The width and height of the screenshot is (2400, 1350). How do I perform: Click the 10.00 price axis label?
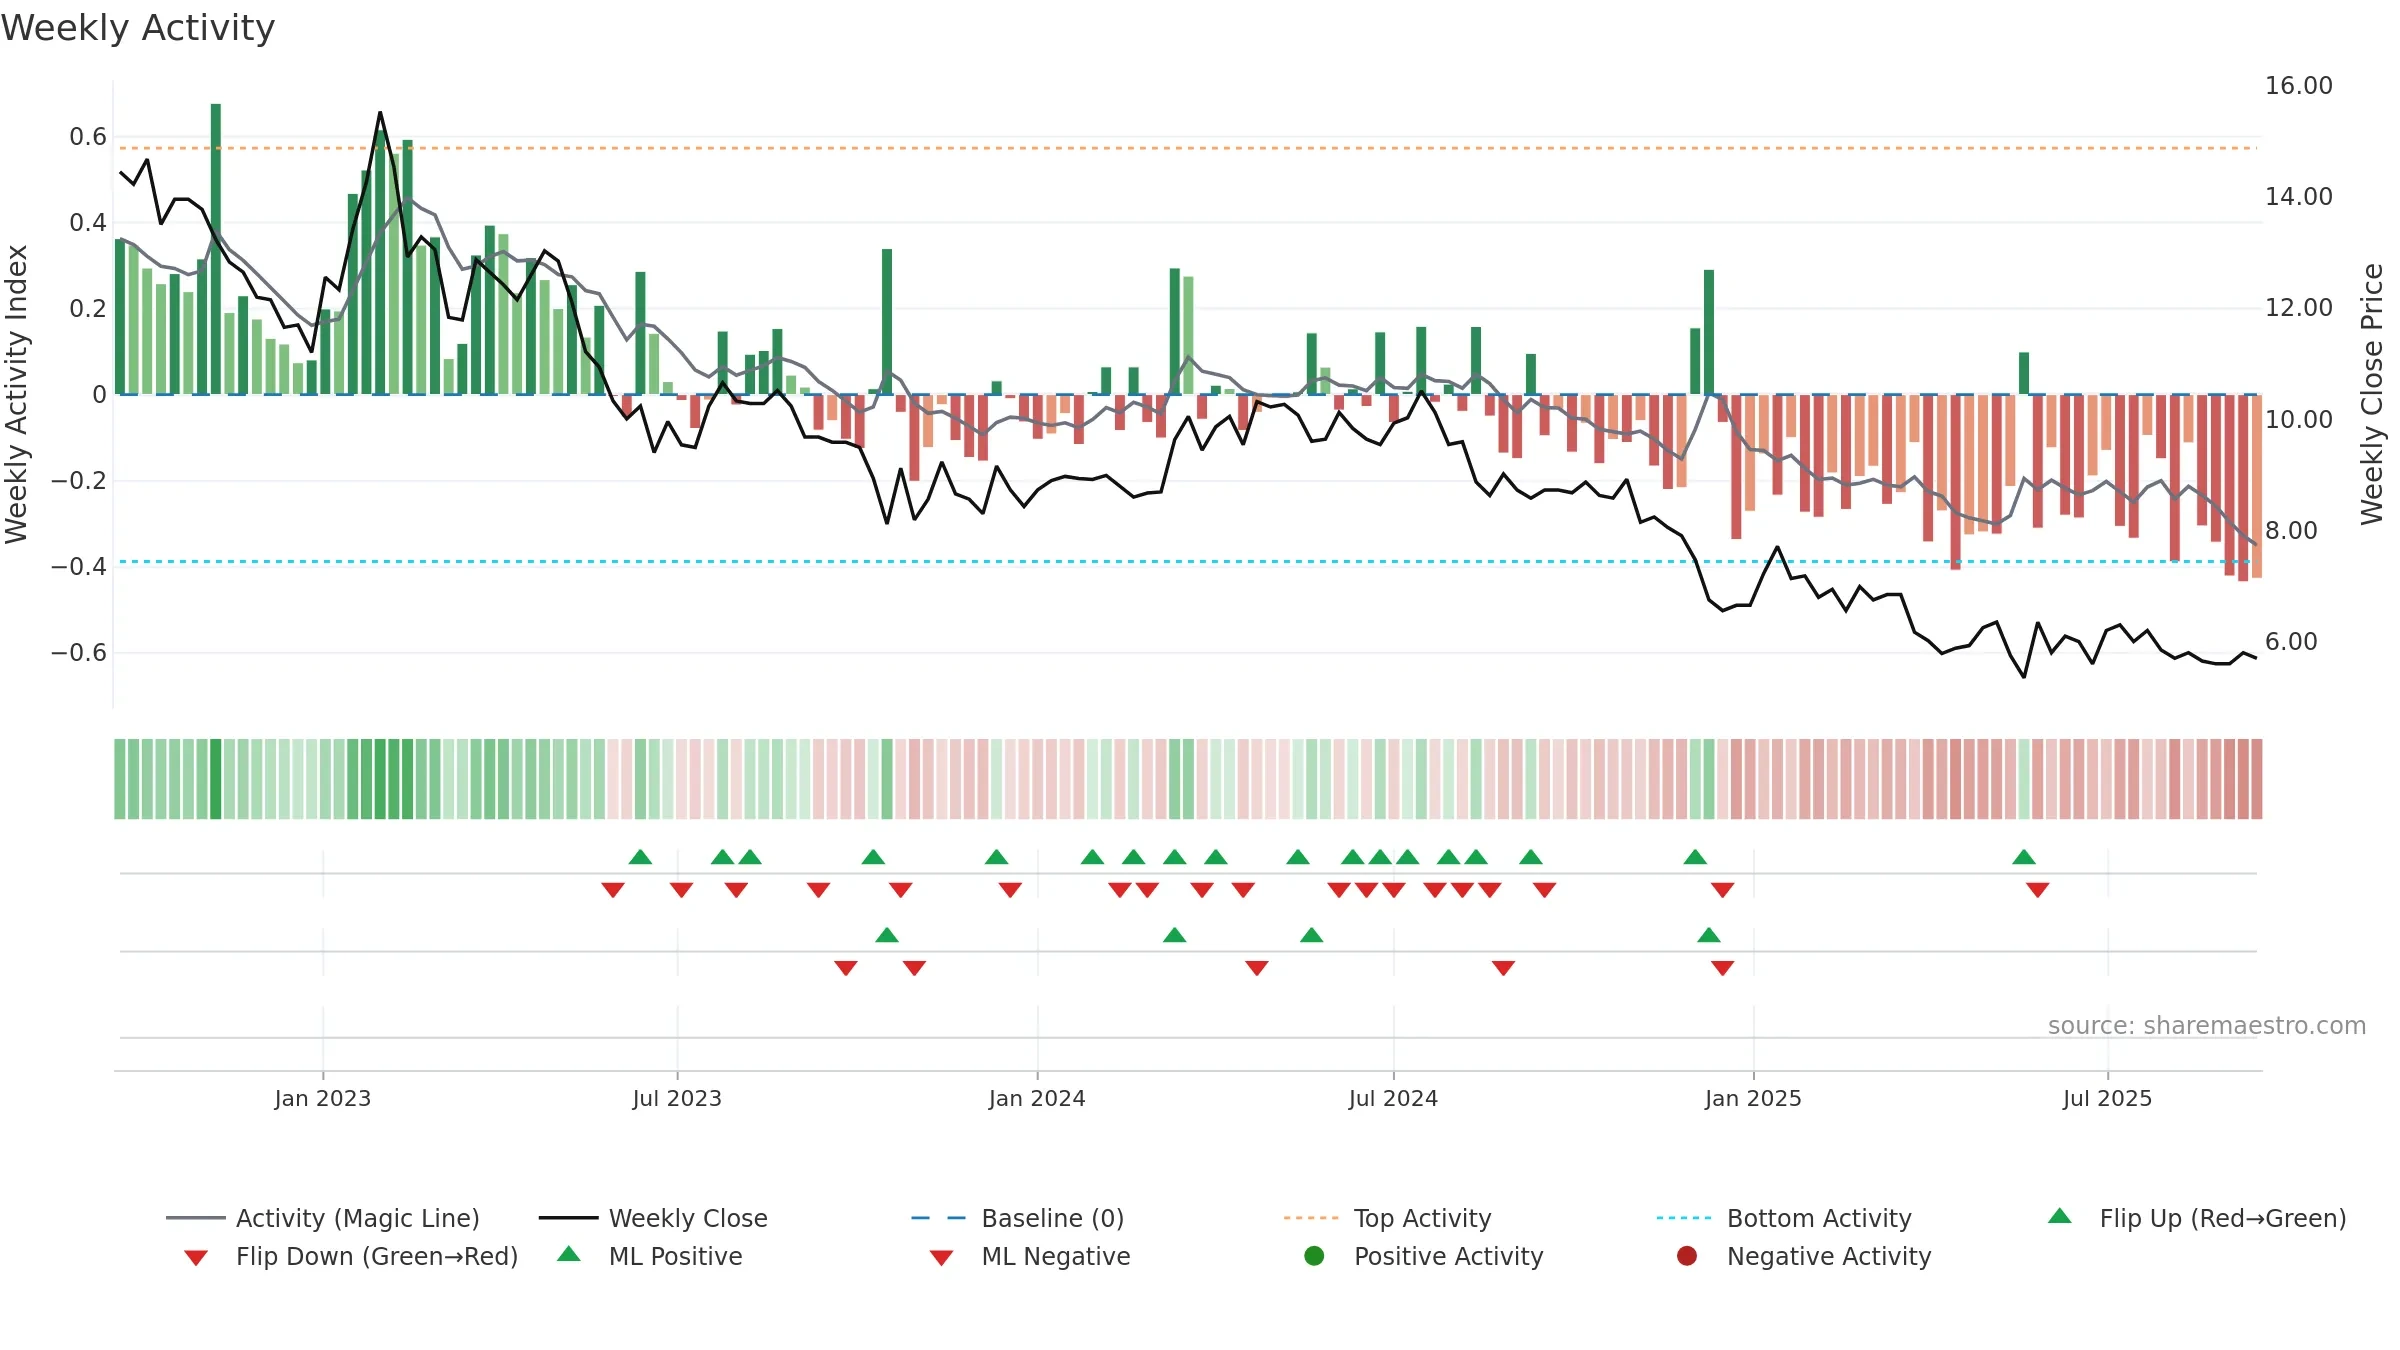coord(2299,419)
